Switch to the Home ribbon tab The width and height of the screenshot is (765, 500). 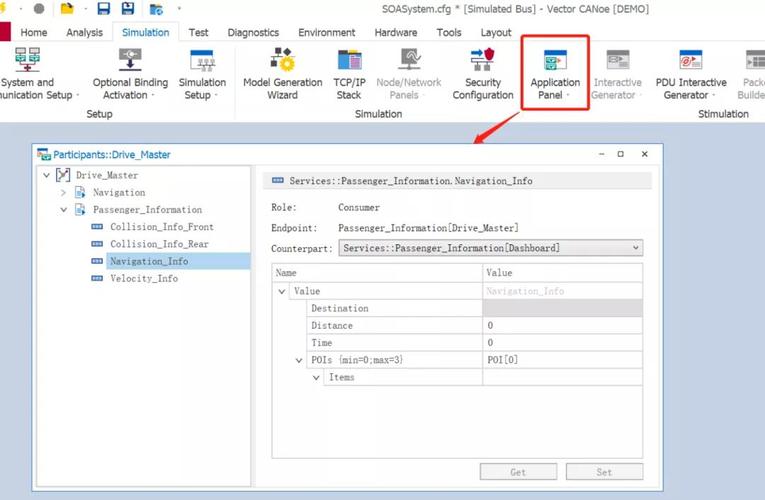[x=34, y=32]
